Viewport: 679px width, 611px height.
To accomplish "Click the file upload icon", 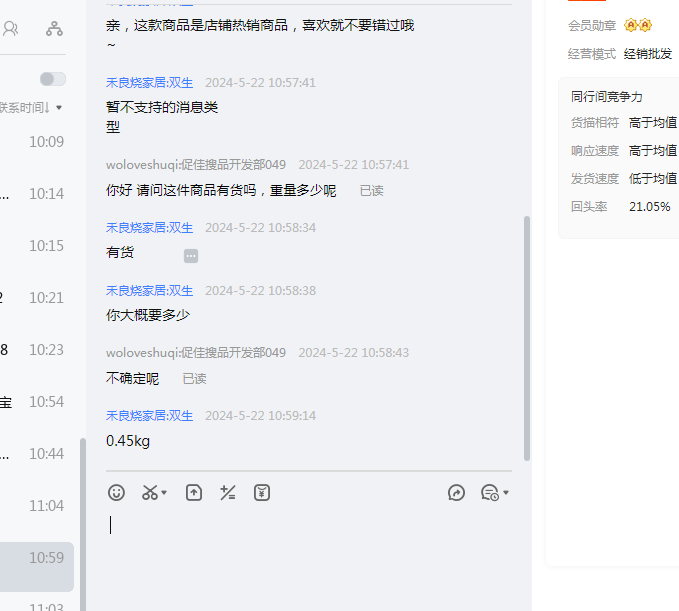I will tap(194, 492).
